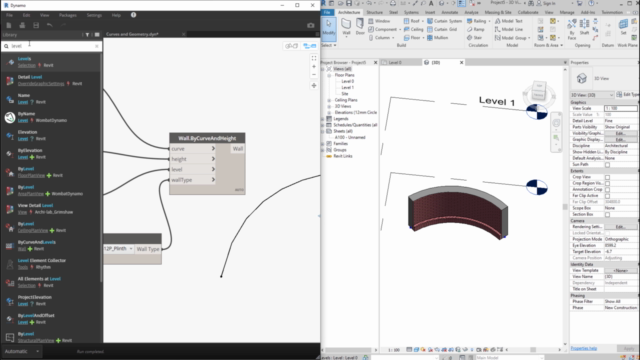
Task: Expand the Room & Area panel dropdown
Action: point(549,45)
